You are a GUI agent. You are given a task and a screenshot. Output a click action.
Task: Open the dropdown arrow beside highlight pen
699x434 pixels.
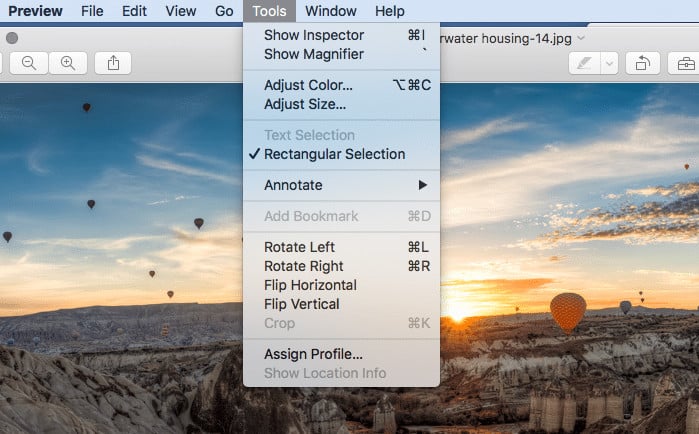pyautogui.click(x=609, y=63)
